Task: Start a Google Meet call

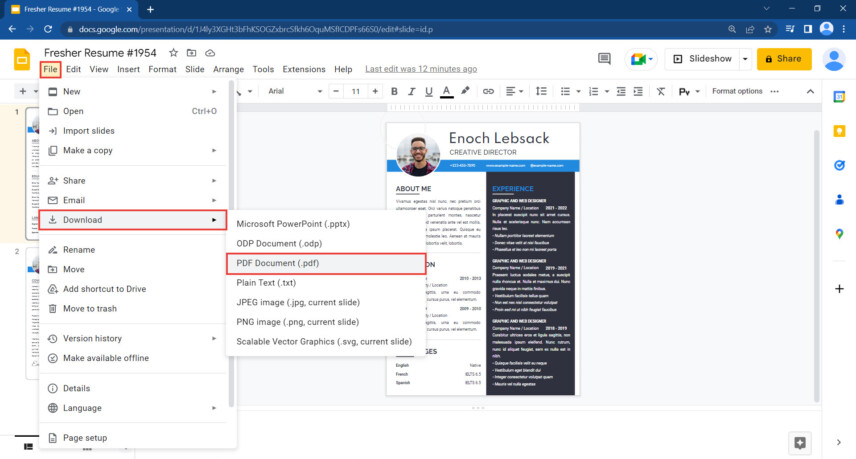Action: click(641, 59)
